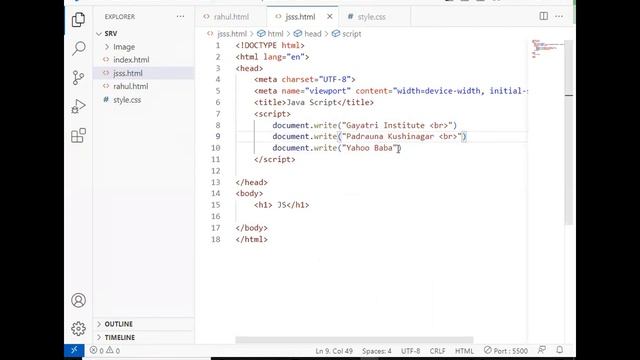
Task: Click the <title>Java Script</title> line
Action: tap(313, 102)
